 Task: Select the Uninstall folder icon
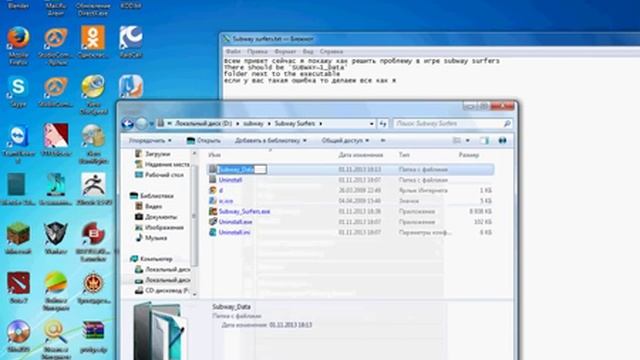point(213,180)
